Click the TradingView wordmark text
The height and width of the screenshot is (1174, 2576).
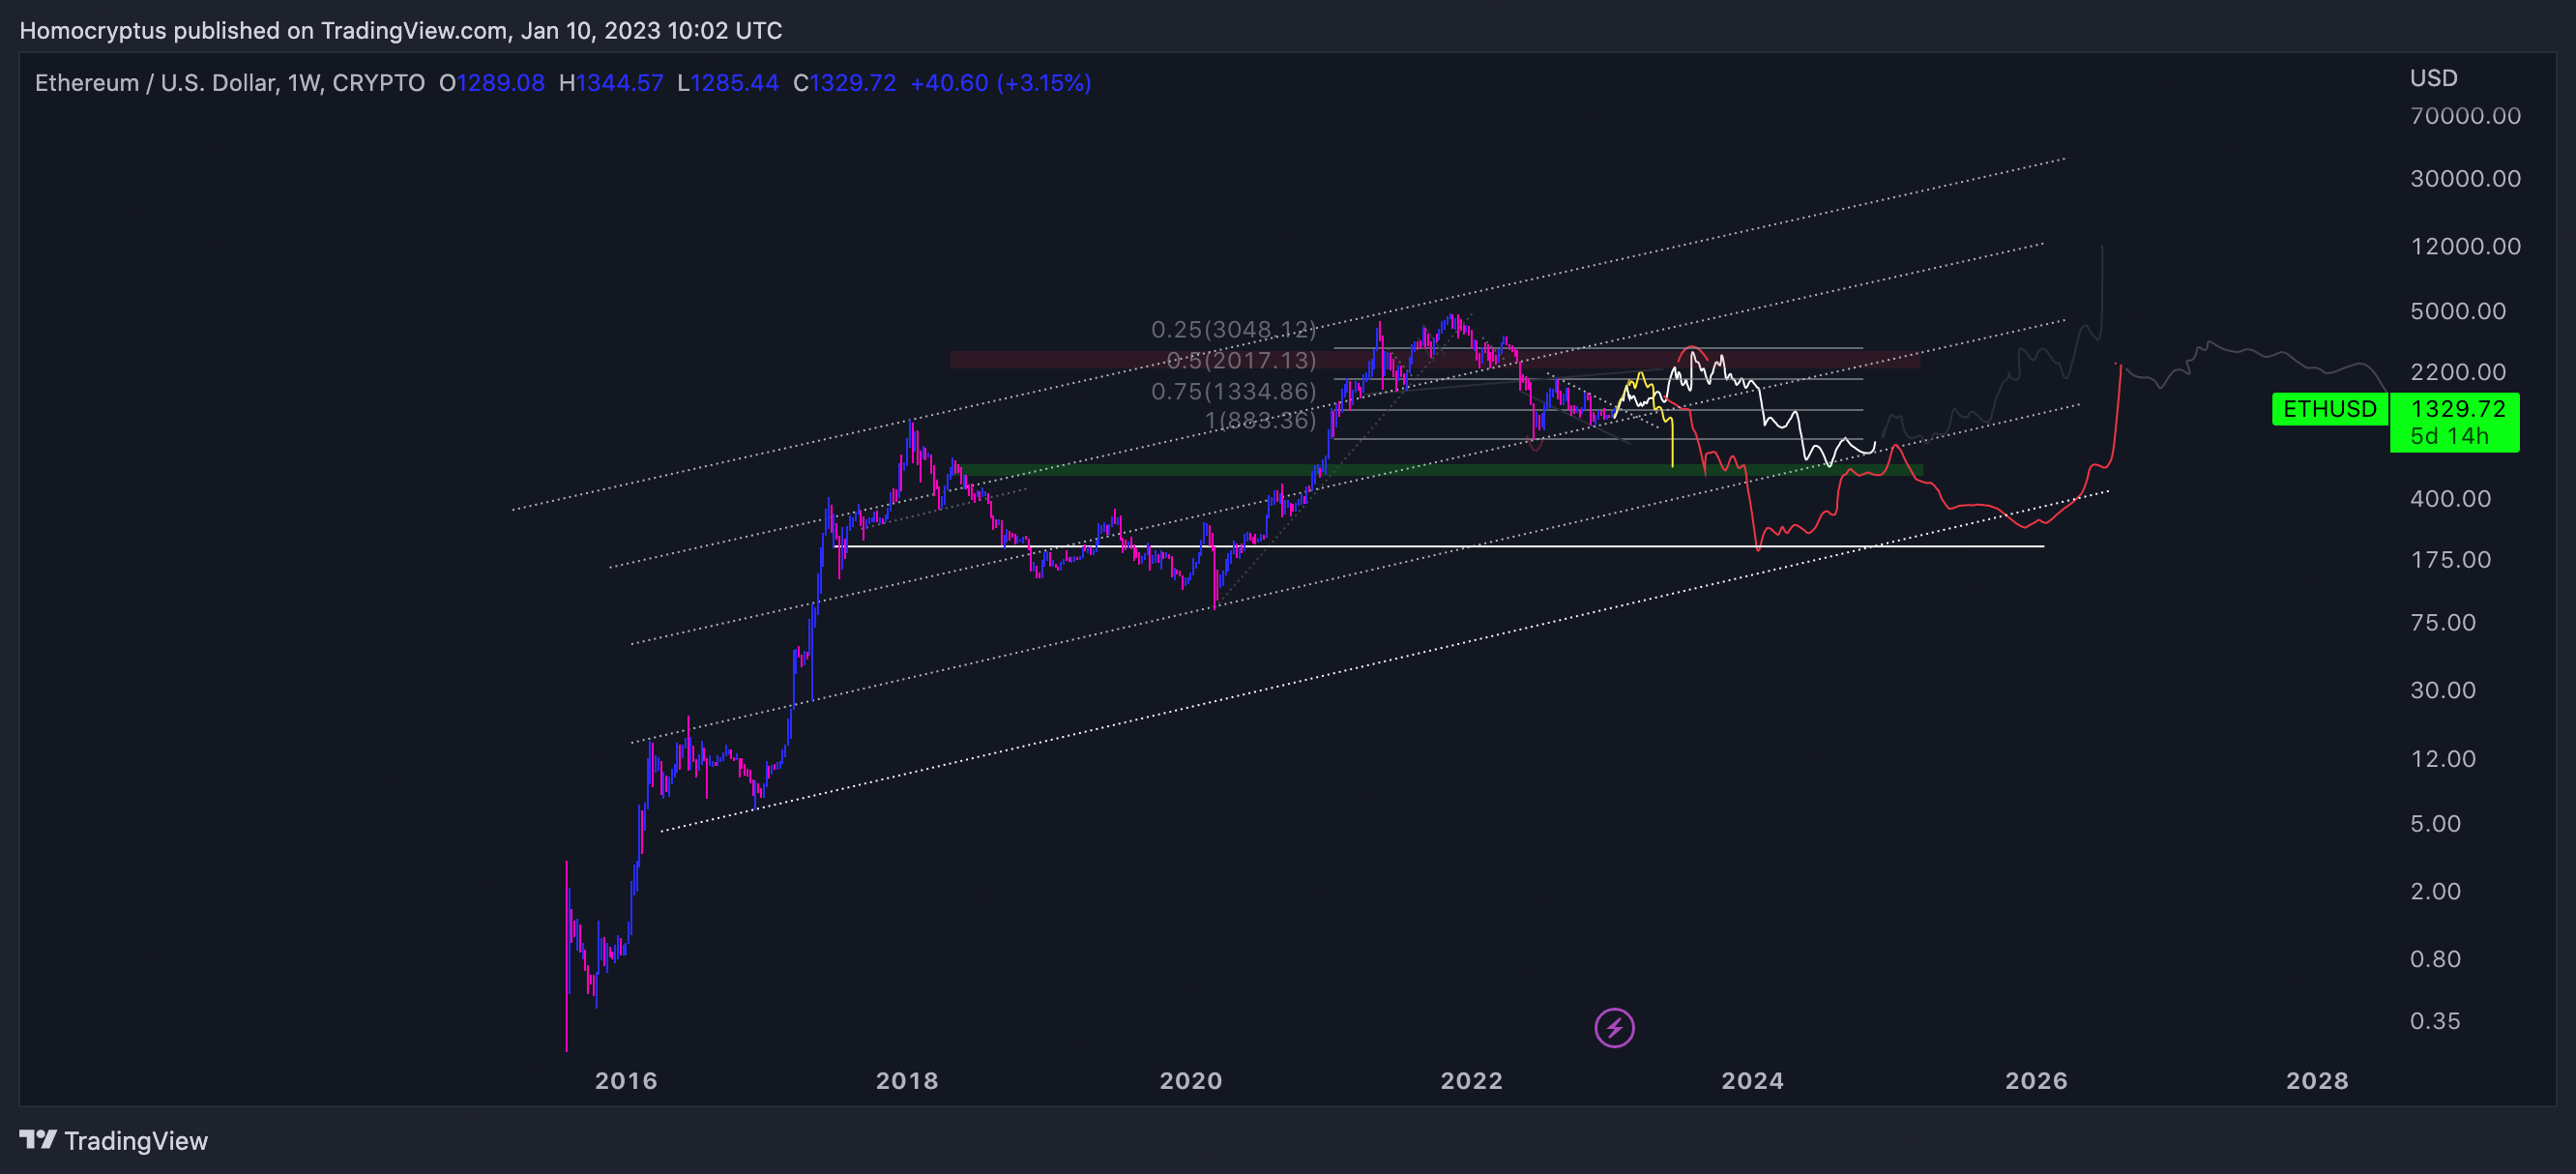[136, 1141]
